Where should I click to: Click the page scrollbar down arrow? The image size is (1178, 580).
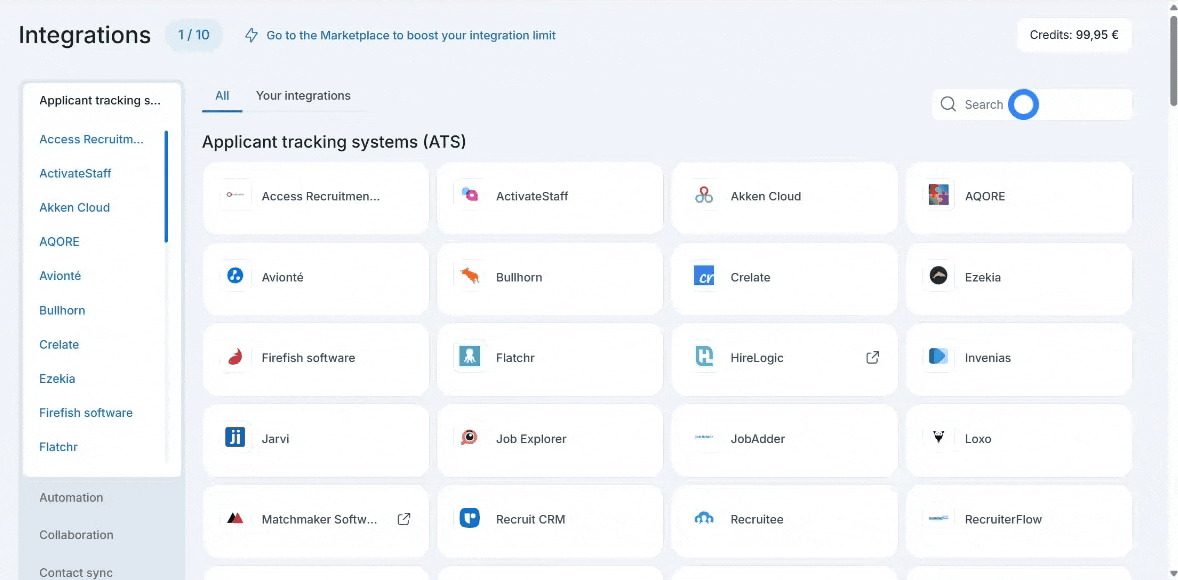pyautogui.click(x=1173, y=575)
